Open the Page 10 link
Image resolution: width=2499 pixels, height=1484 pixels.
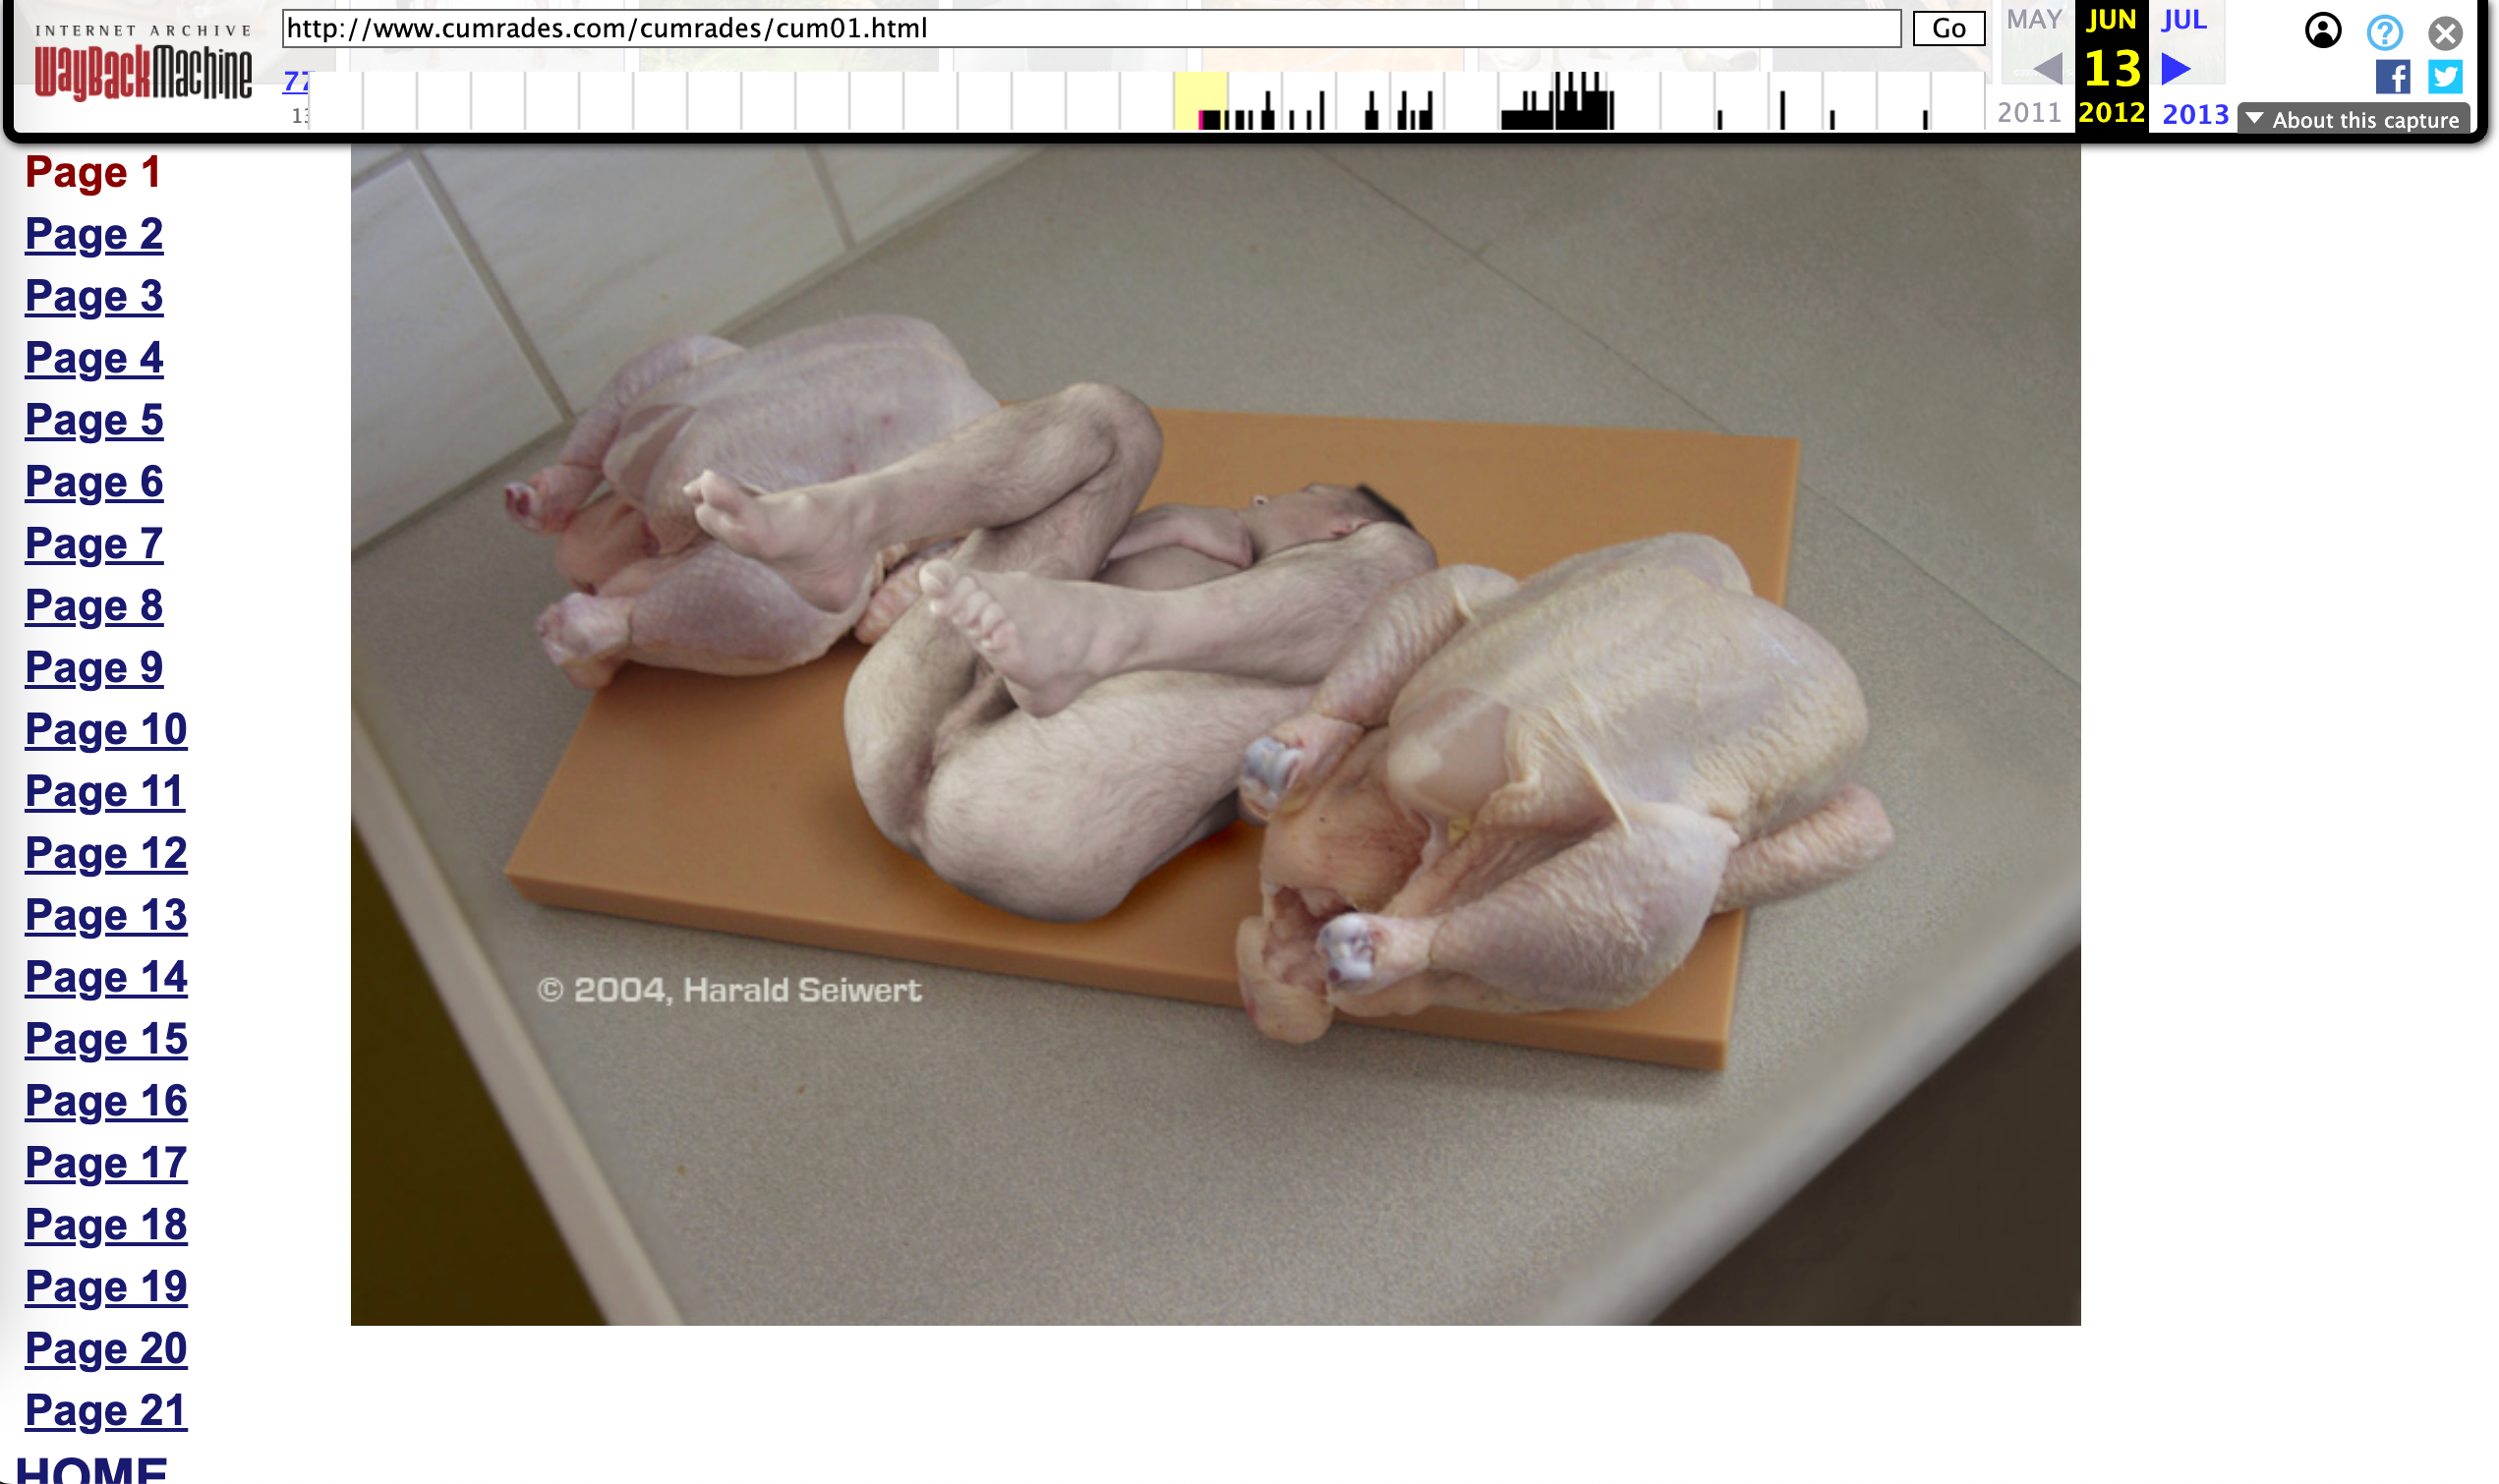coord(106,730)
